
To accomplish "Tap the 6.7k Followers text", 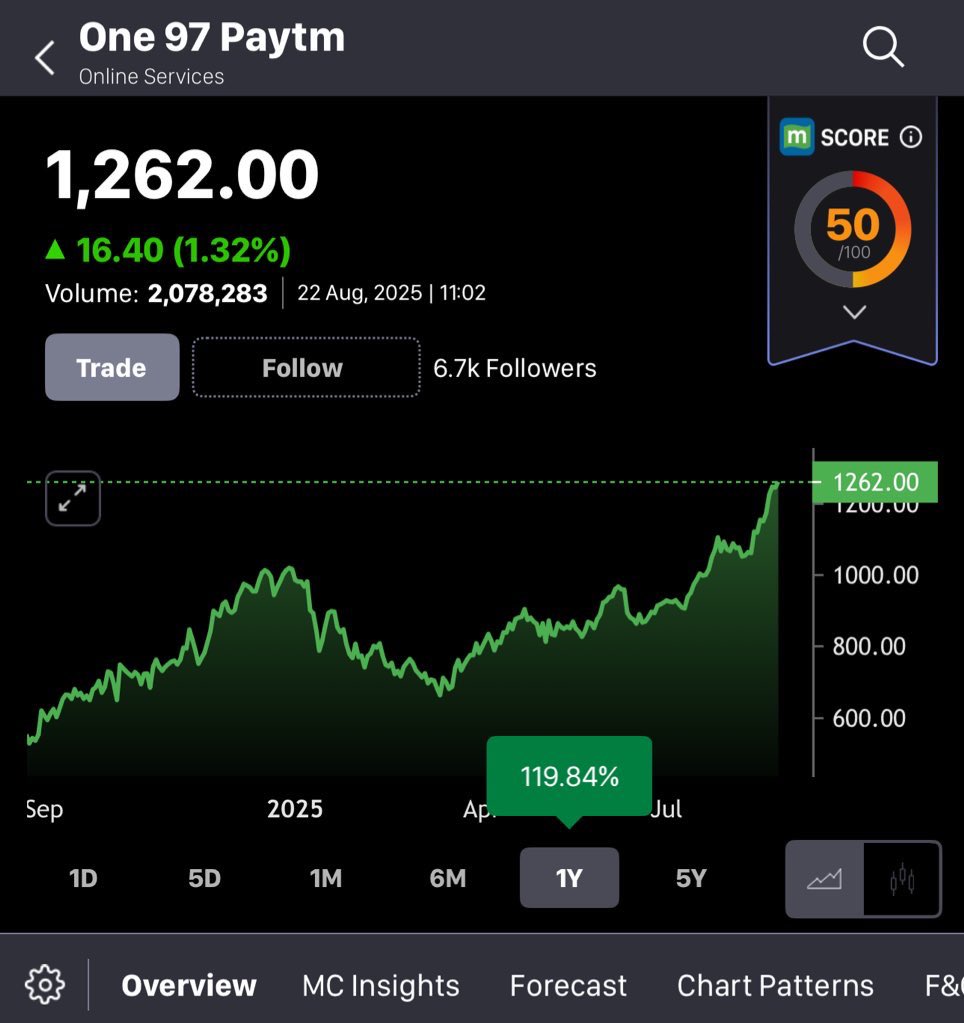I will pyautogui.click(x=515, y=368).
